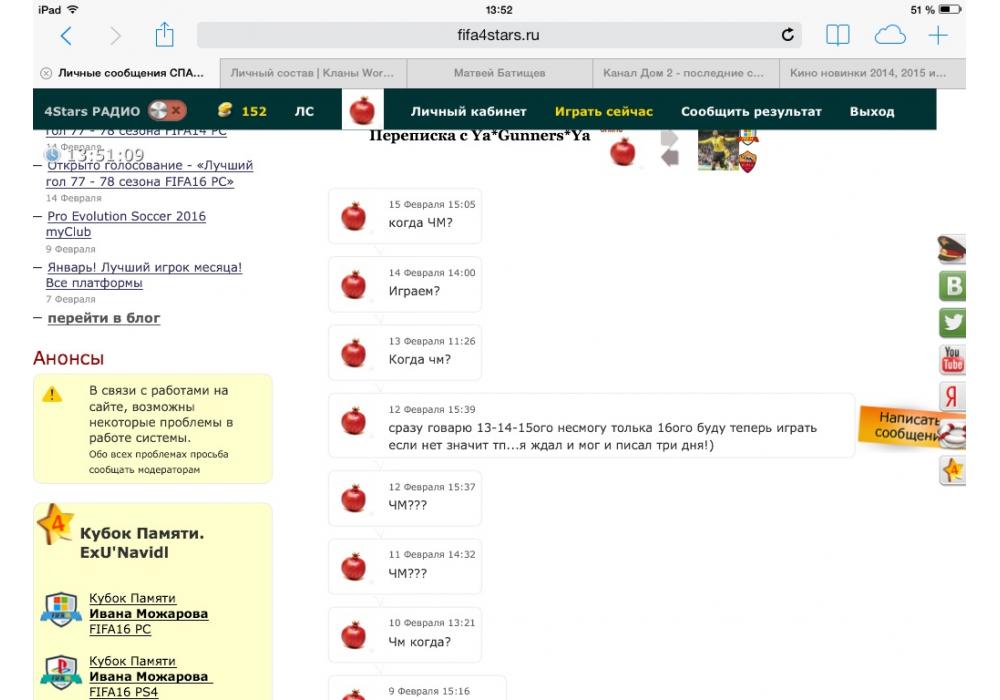
Task: Click avatar on 14 Февраля 14:00 message
Action: (x=353, y=284)
